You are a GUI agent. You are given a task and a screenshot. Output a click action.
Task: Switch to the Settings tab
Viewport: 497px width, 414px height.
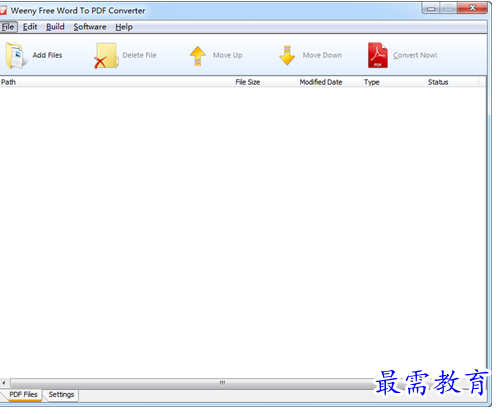(x=61, y=395)
